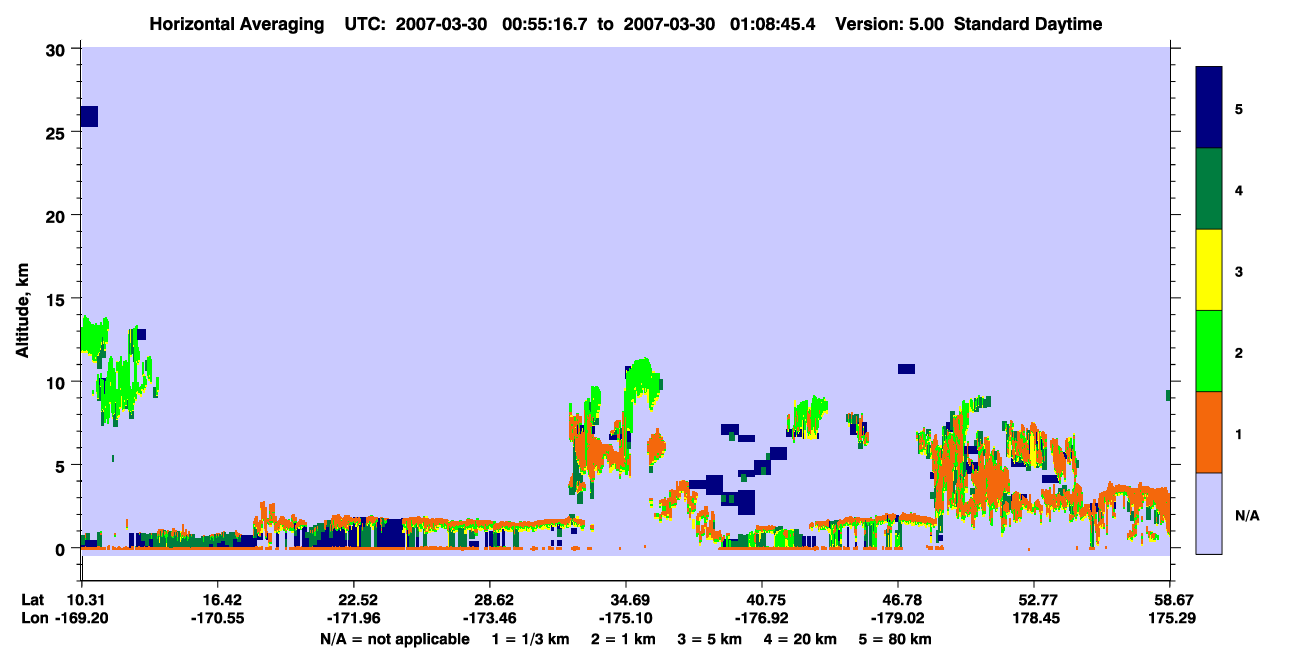Click the yellow color bar segment for 3
The image size is (1300, 667).
click(x=1209, y=270)
